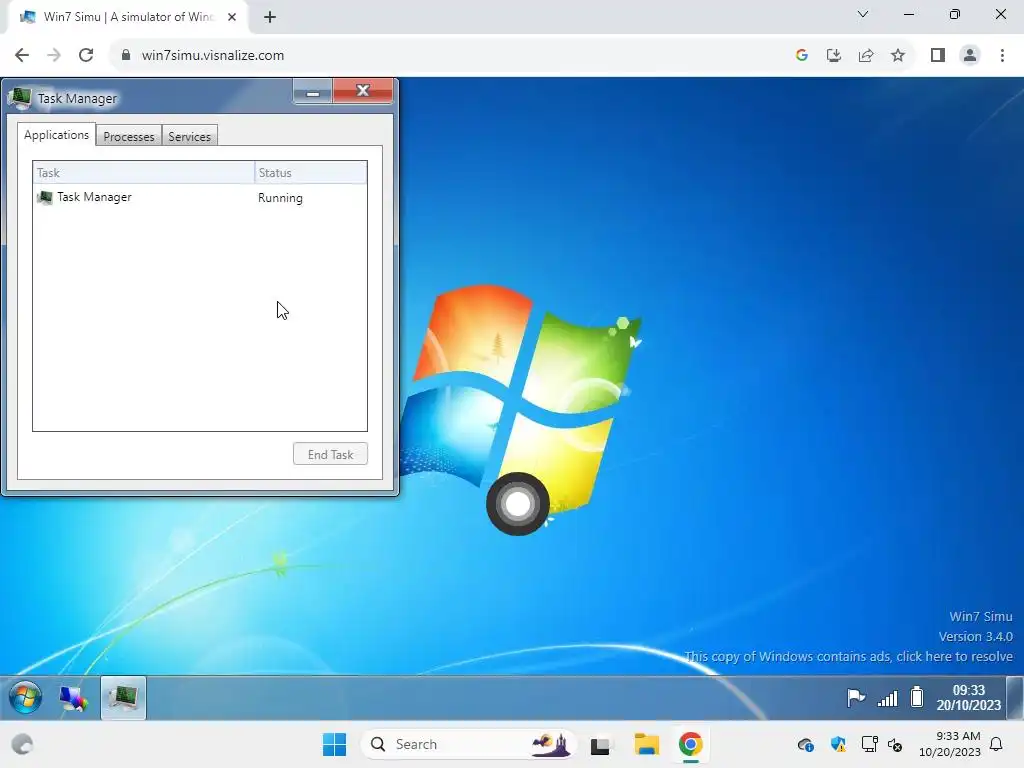The image size is (1024, 768).
Task: Open the Win7 clock showing 09:33
Action: 968,697
